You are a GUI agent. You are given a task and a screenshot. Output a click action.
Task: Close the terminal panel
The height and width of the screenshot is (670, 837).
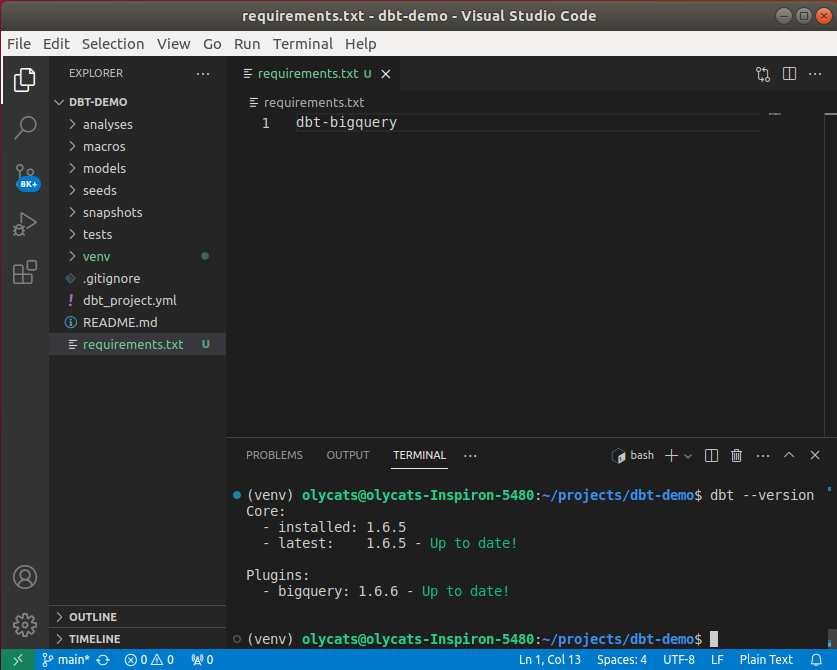(815, 455)
